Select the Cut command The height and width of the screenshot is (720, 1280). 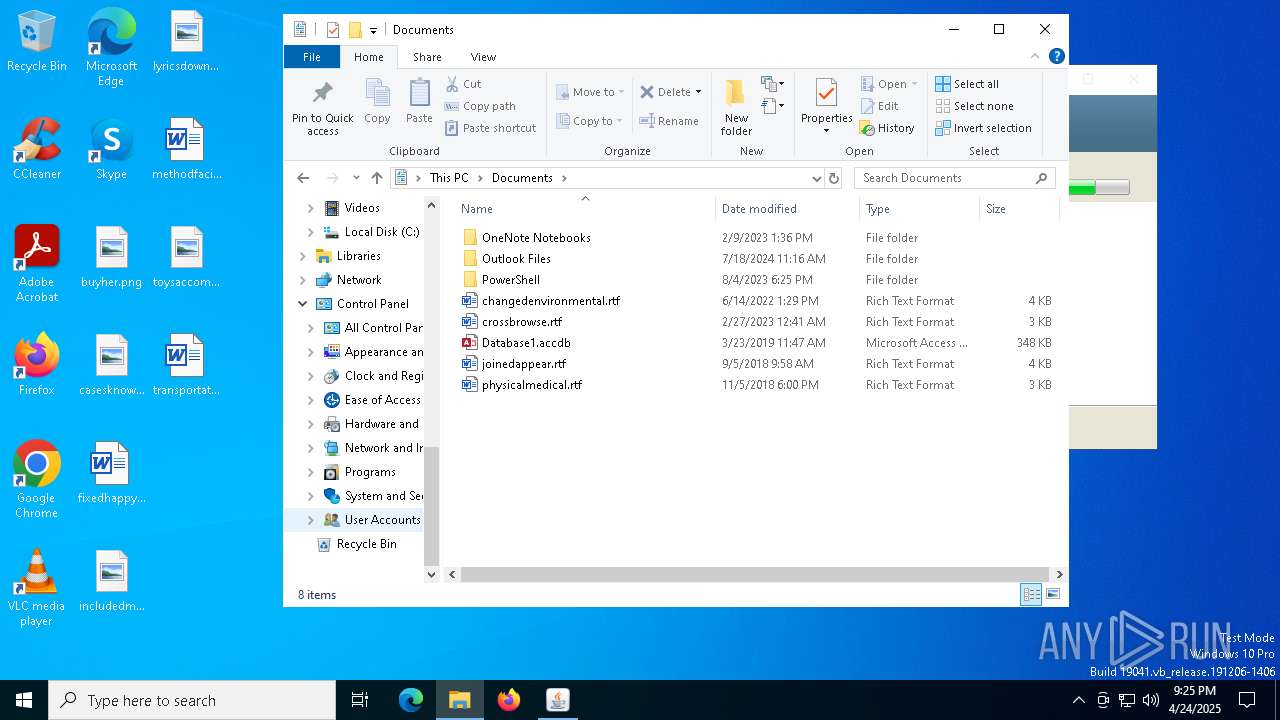463,84
